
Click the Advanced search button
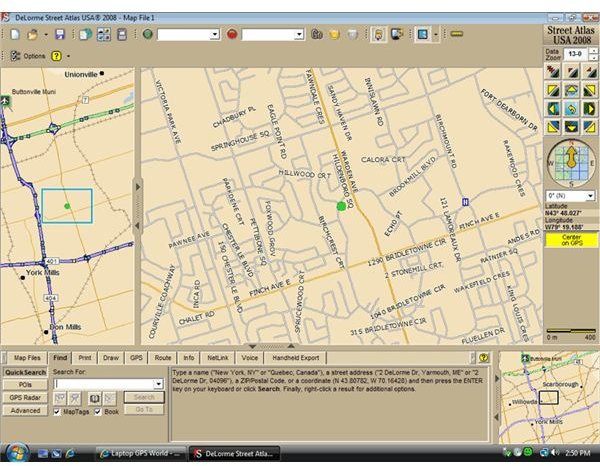[x=25, y=411]
